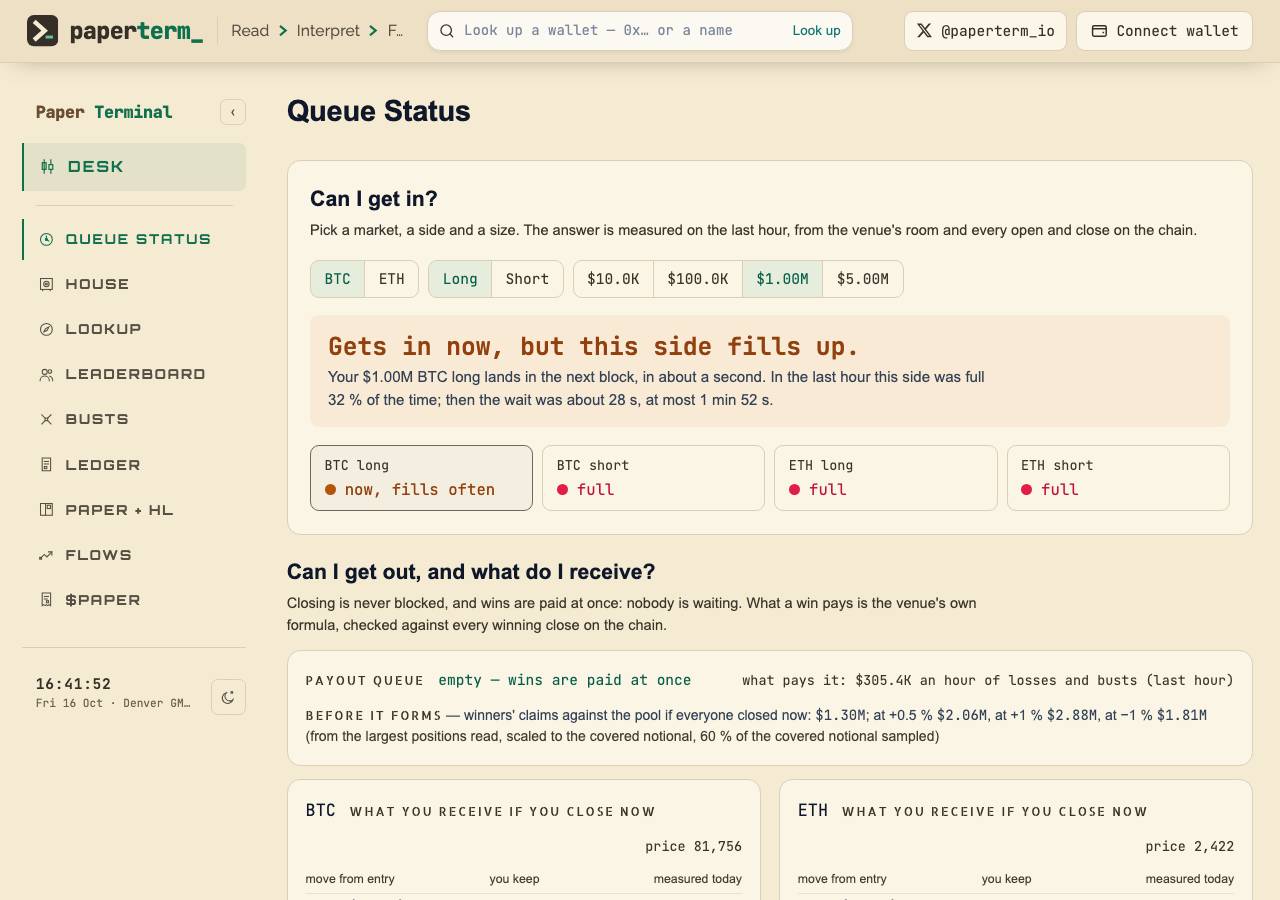Click the Ledger sidebar icon
1280x900 pixels.
pos(46,465)
